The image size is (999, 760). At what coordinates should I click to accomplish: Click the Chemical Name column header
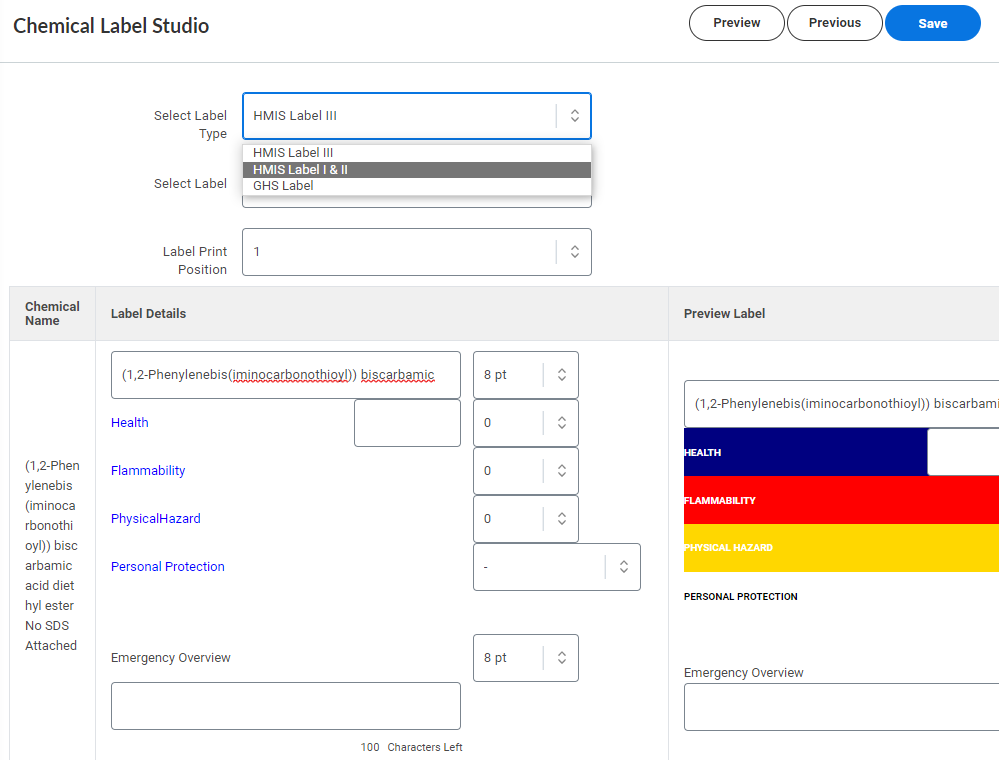[x=52, y=313]
